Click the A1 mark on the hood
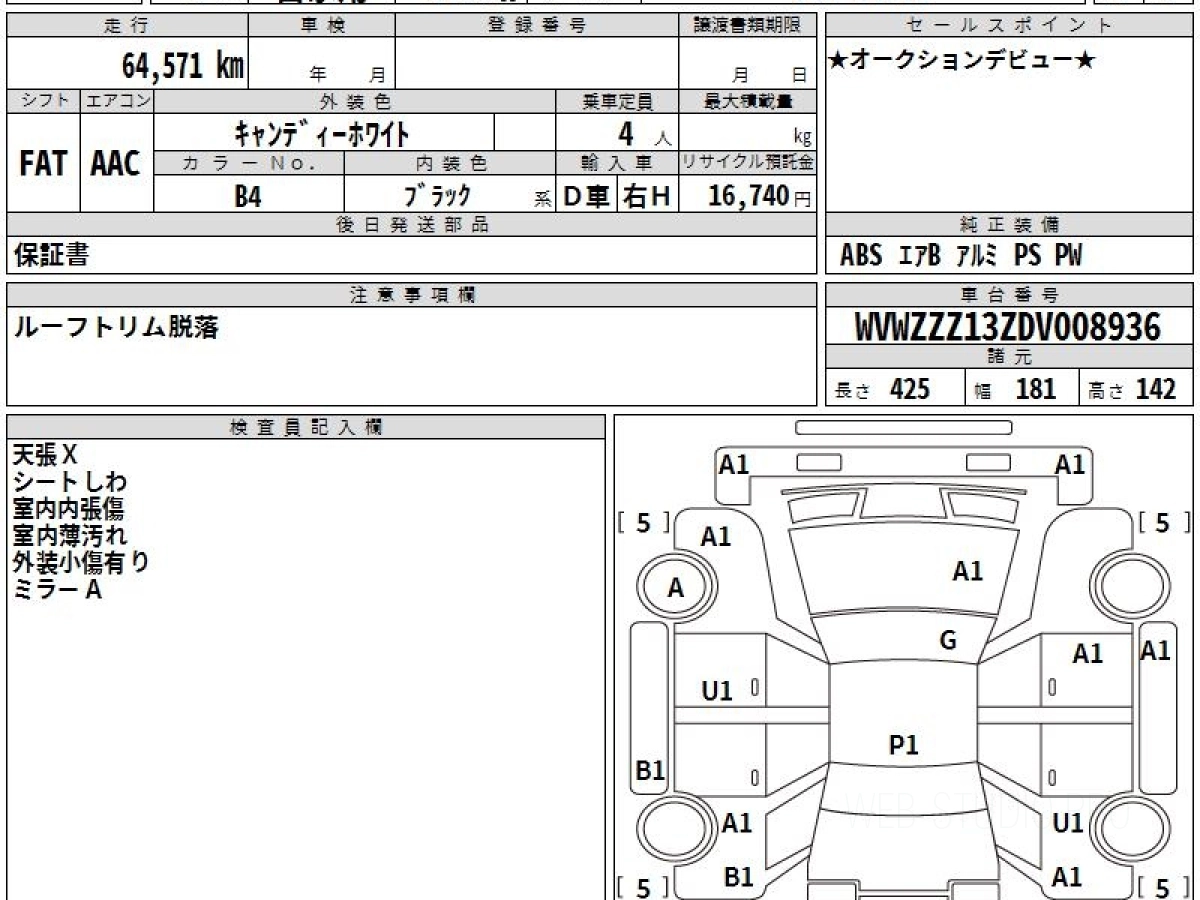Screen dimensions: 1200x900 968,571
